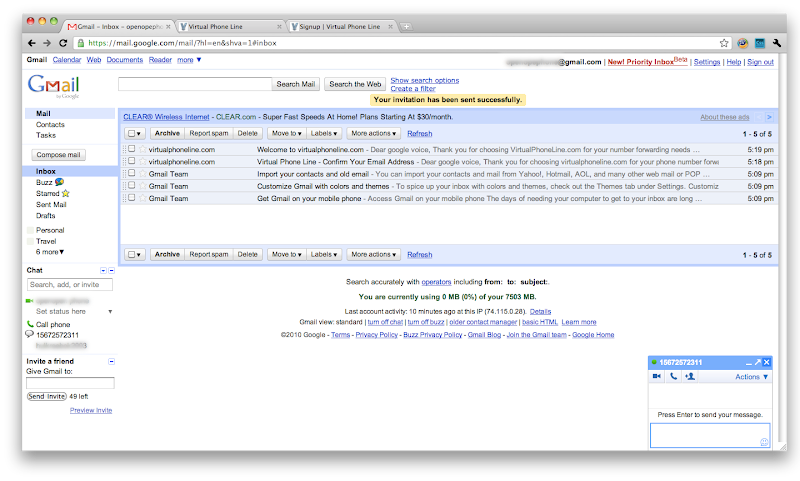Image resolution: width=800 pixels, height=481 pixels.
Task: Click the Compose mail button
Action: (x=59, y=155)
